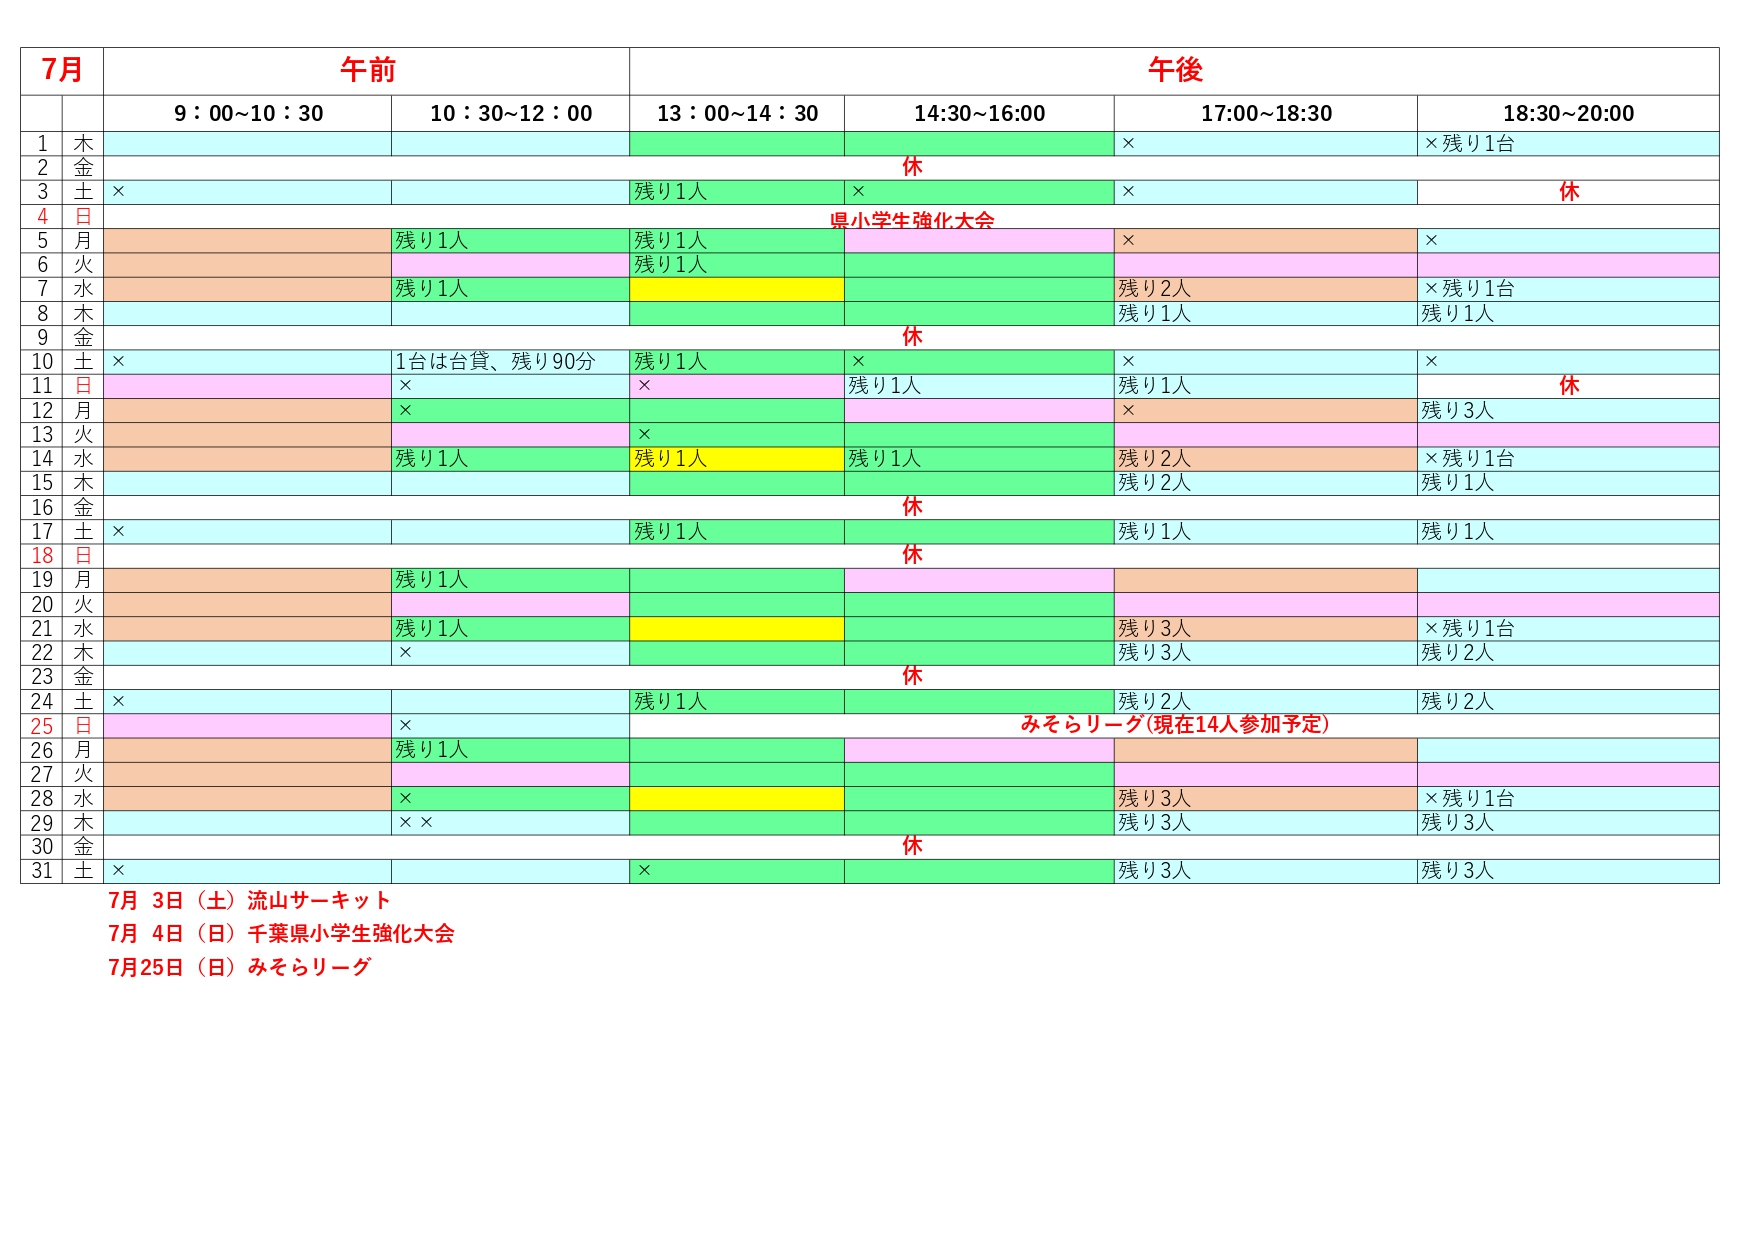Select 残り1人 in day 26's 10:30 slot

[511, 750]
